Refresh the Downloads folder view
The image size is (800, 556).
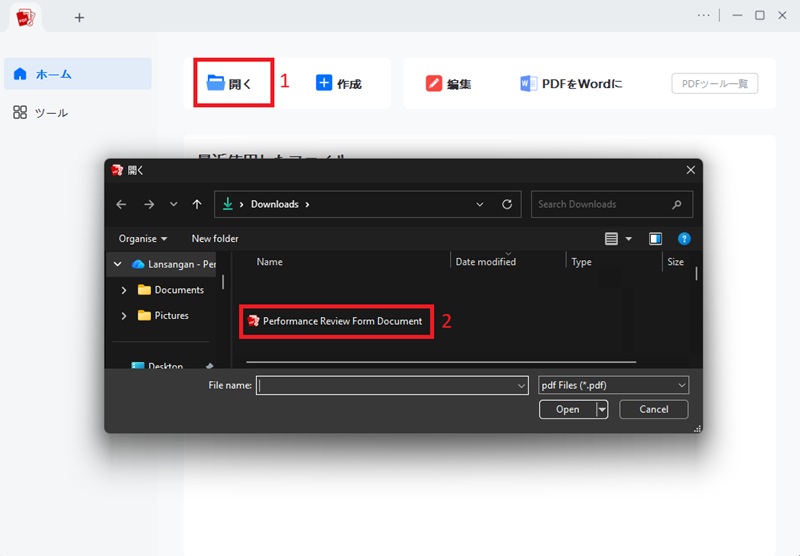coord(507,205)
